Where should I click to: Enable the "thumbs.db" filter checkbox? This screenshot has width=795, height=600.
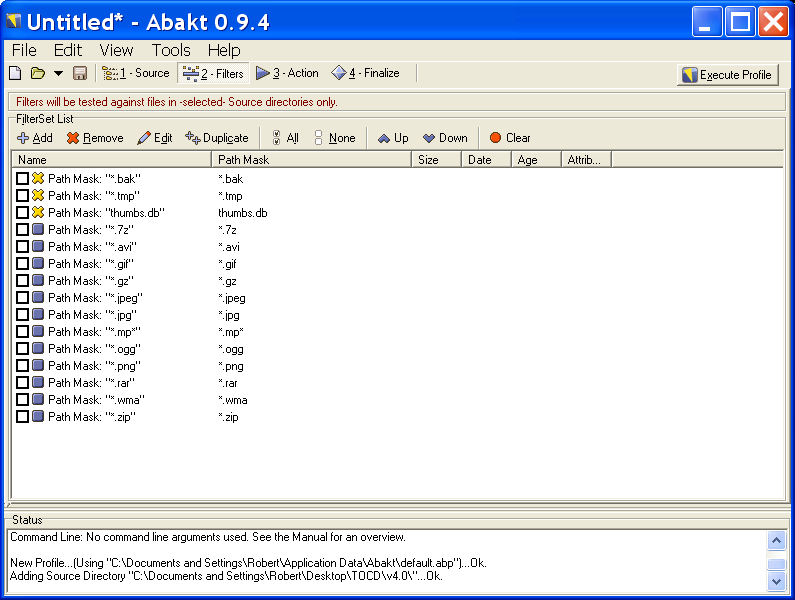(x=22, y=213)
